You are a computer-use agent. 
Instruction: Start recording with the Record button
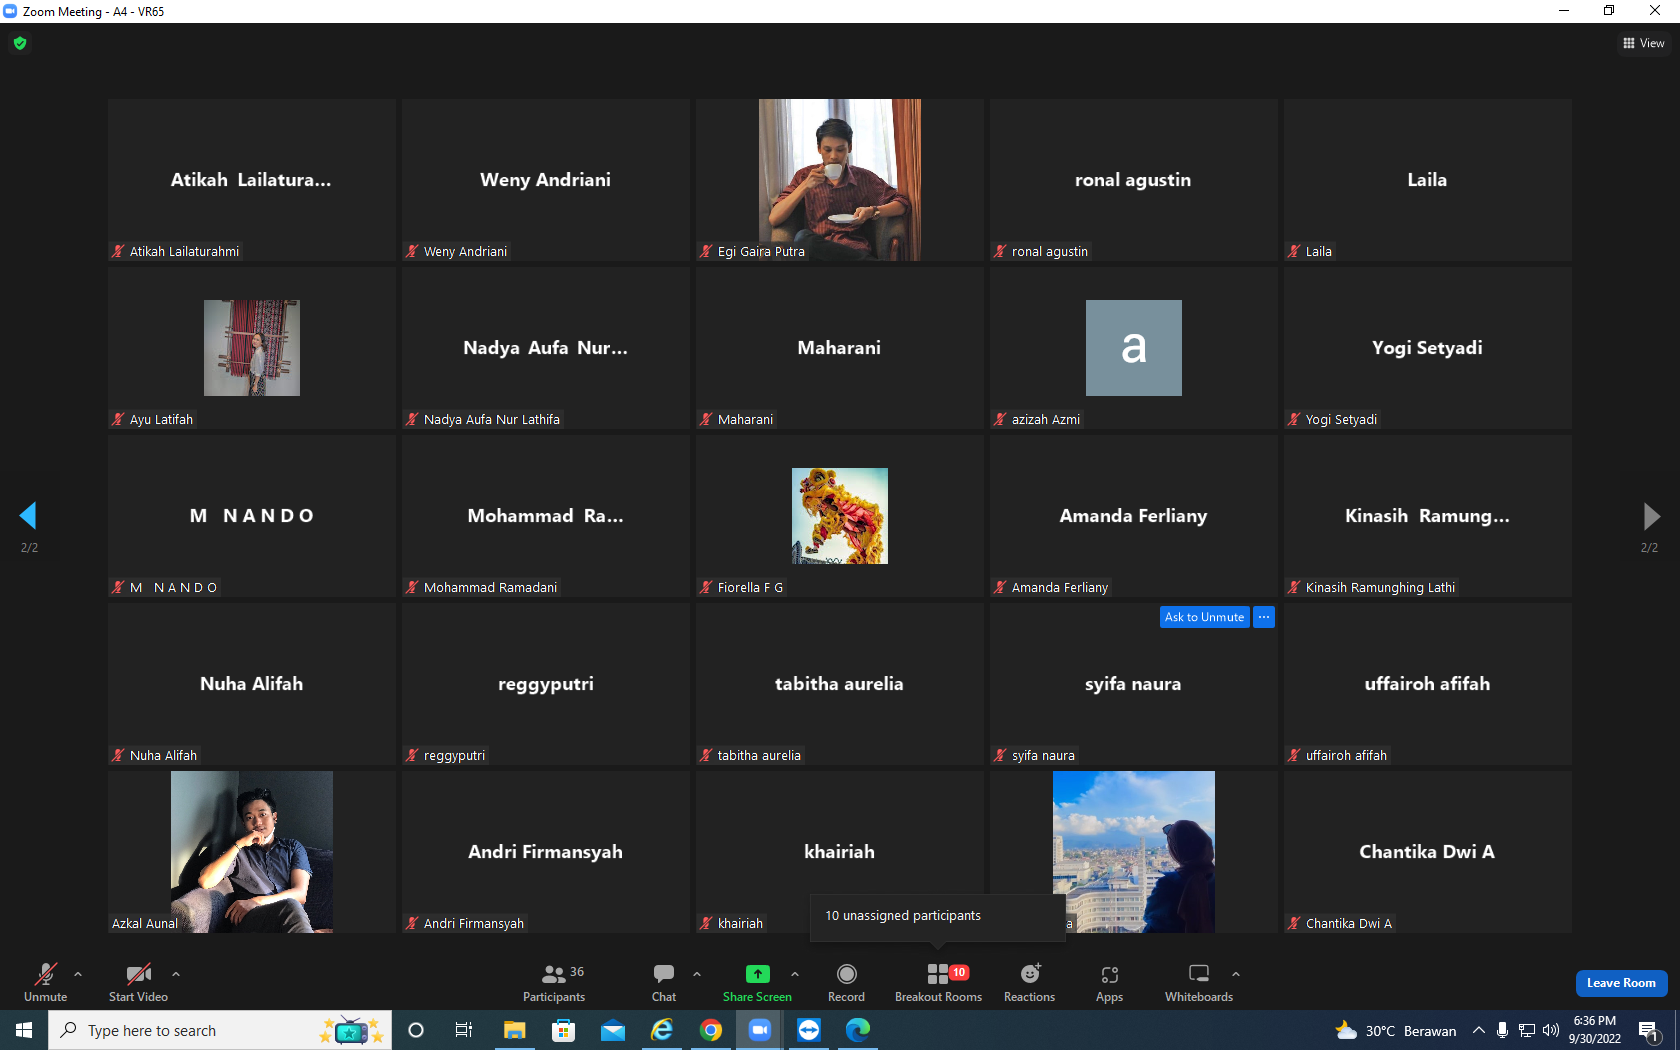coord(846,983)
